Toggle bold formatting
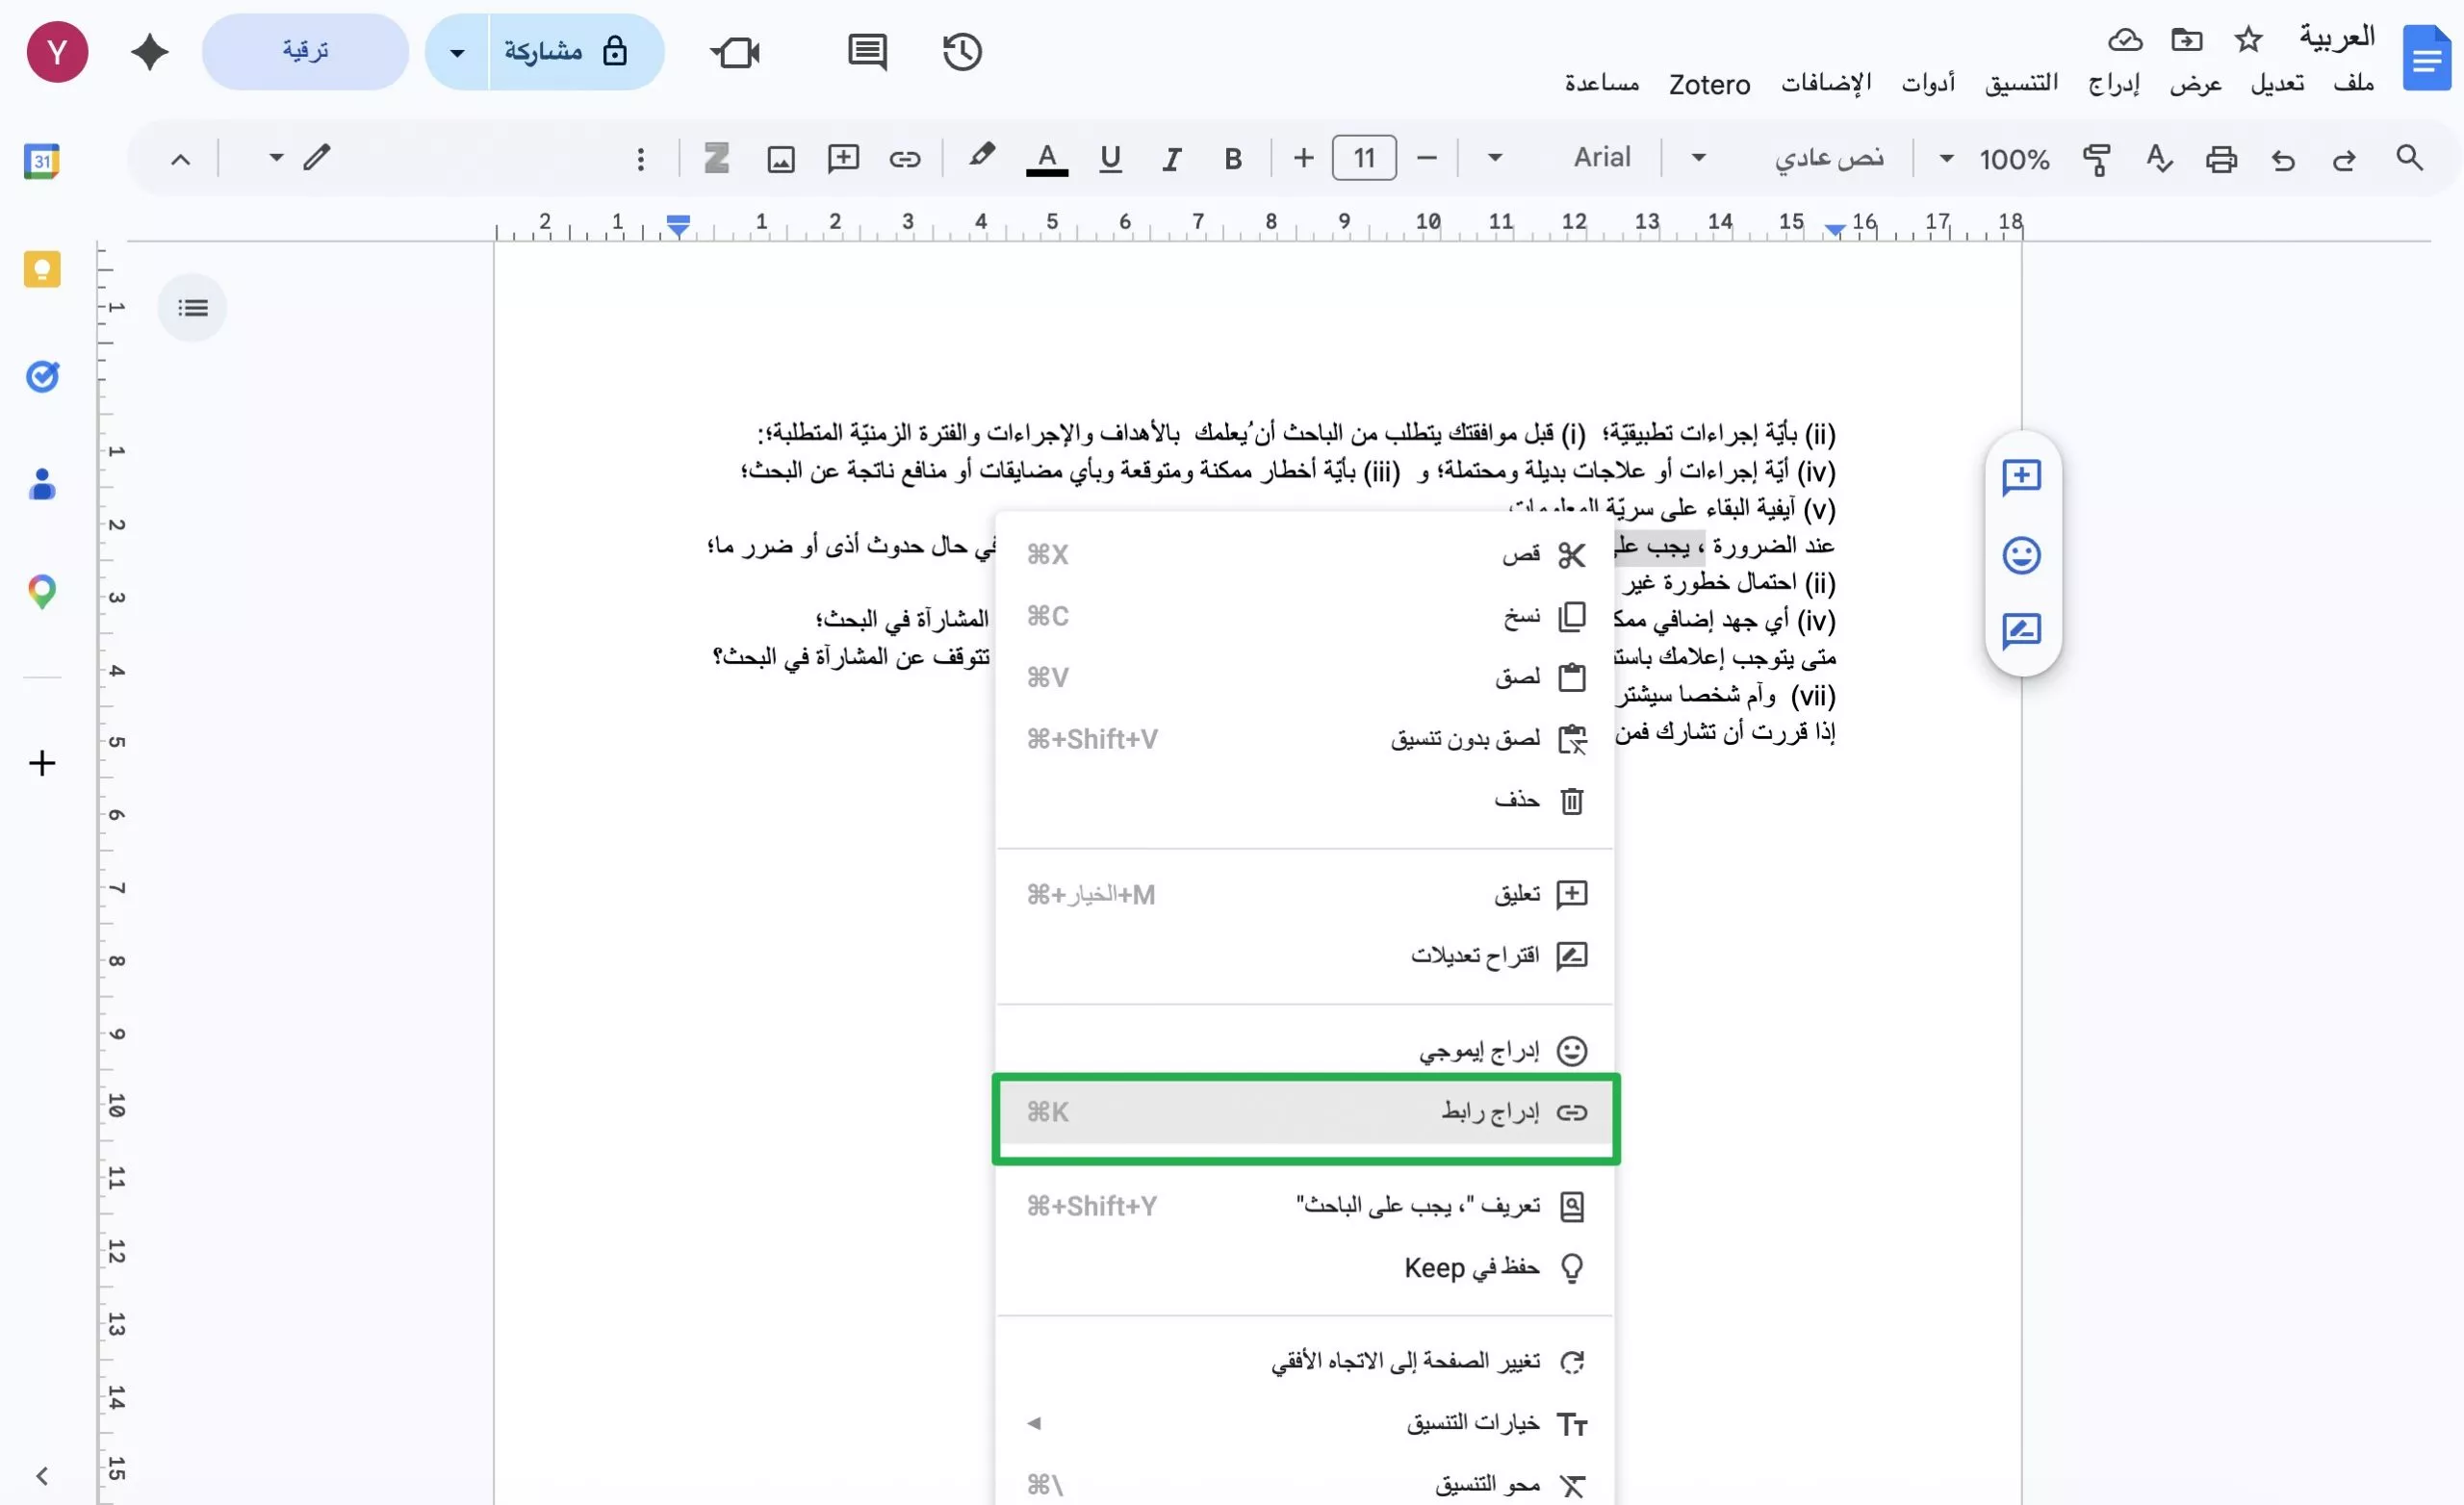The image size is (2464, 1505). click(x=1233, y=158)
